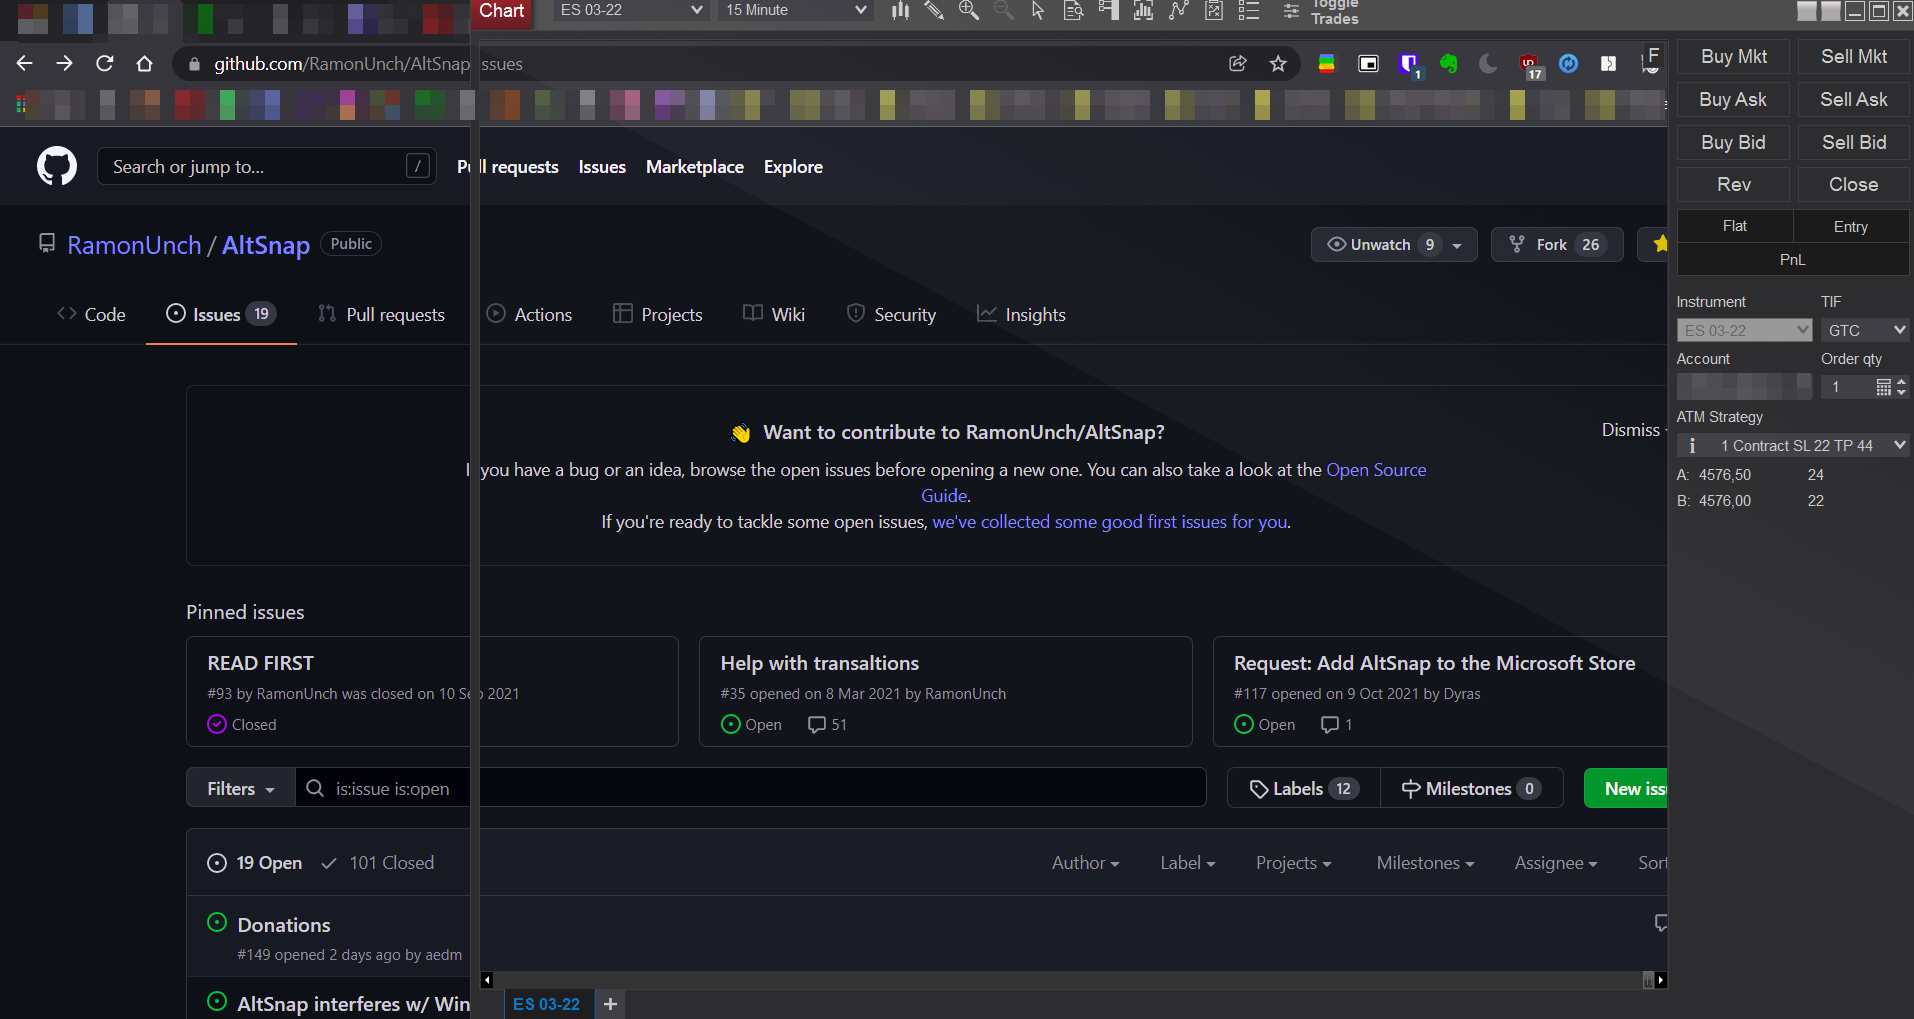This screenshot has width=1914, height=1019.
Task: Click the share page icon in address bar
Action: (1238, 63)
